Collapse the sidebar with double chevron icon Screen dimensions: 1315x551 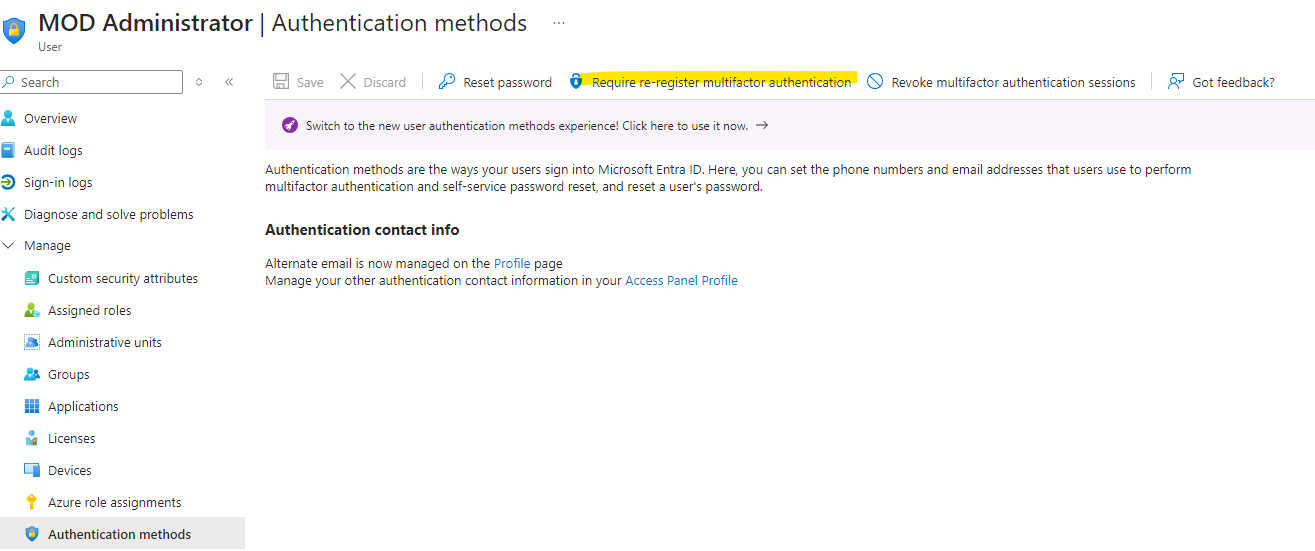click(229, 82)
